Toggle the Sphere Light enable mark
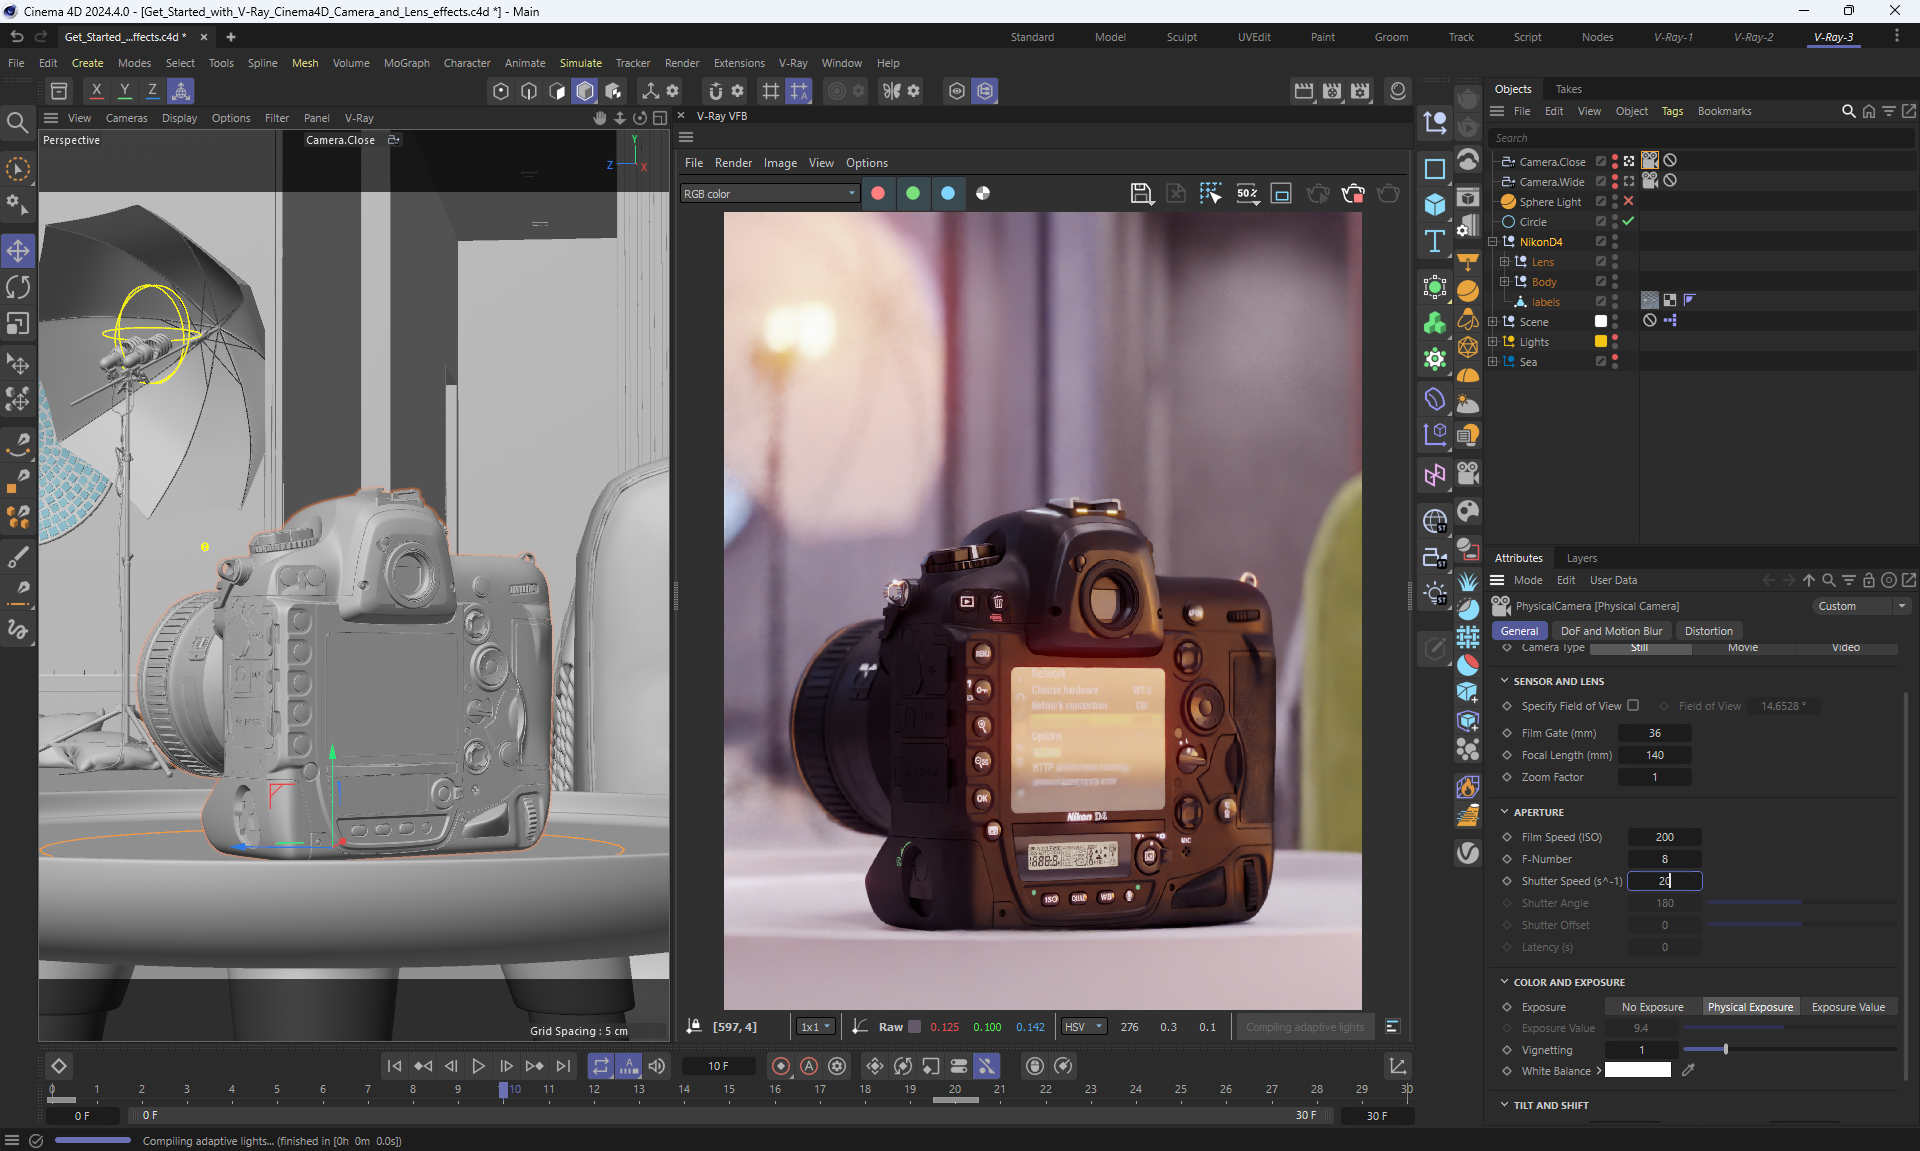Image resolution: width=1920 pixels, height=1151 pixels. coord(1629,201)
